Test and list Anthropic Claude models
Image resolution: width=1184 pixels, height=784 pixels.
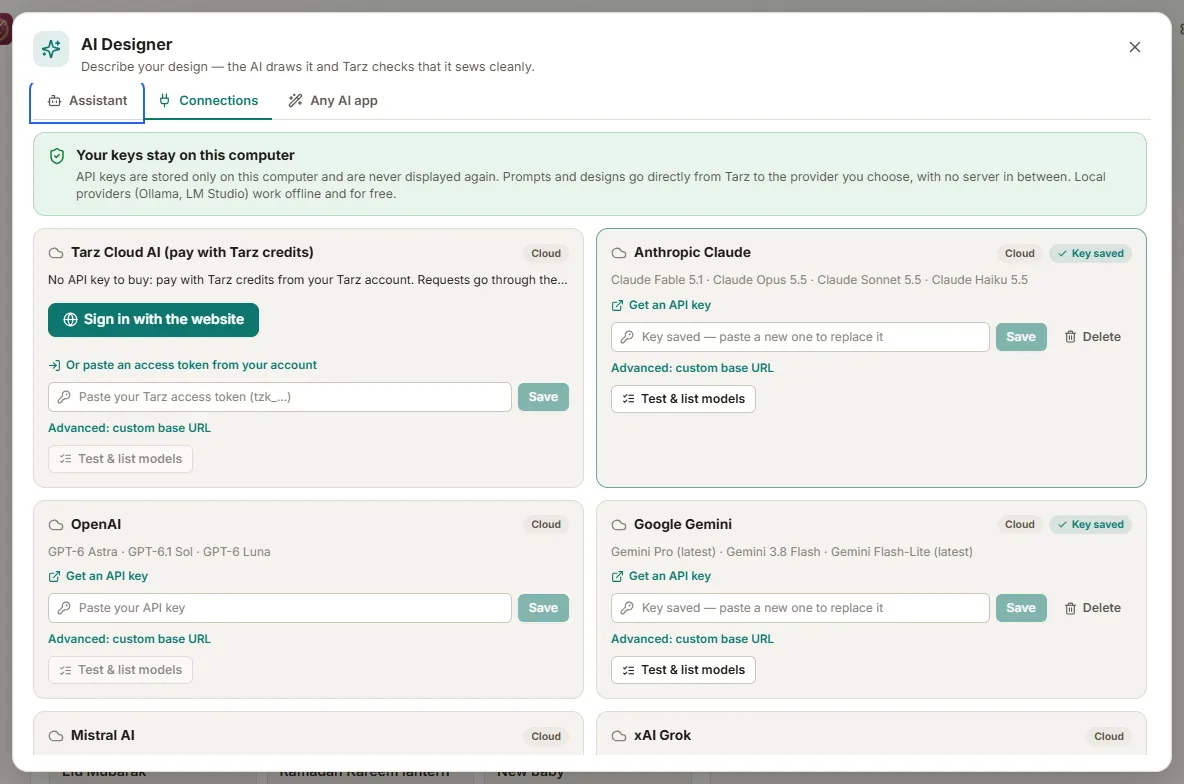[x=683, y=399]
